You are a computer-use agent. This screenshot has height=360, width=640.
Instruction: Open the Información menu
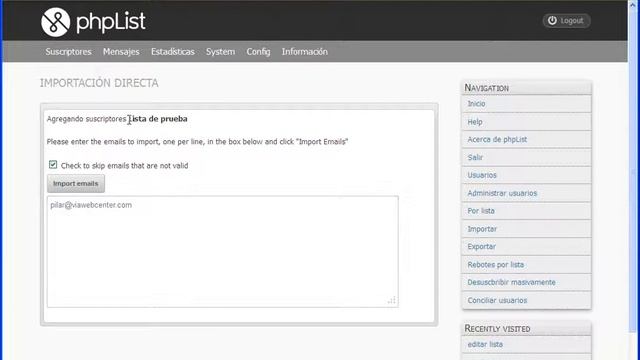(304, 52)
